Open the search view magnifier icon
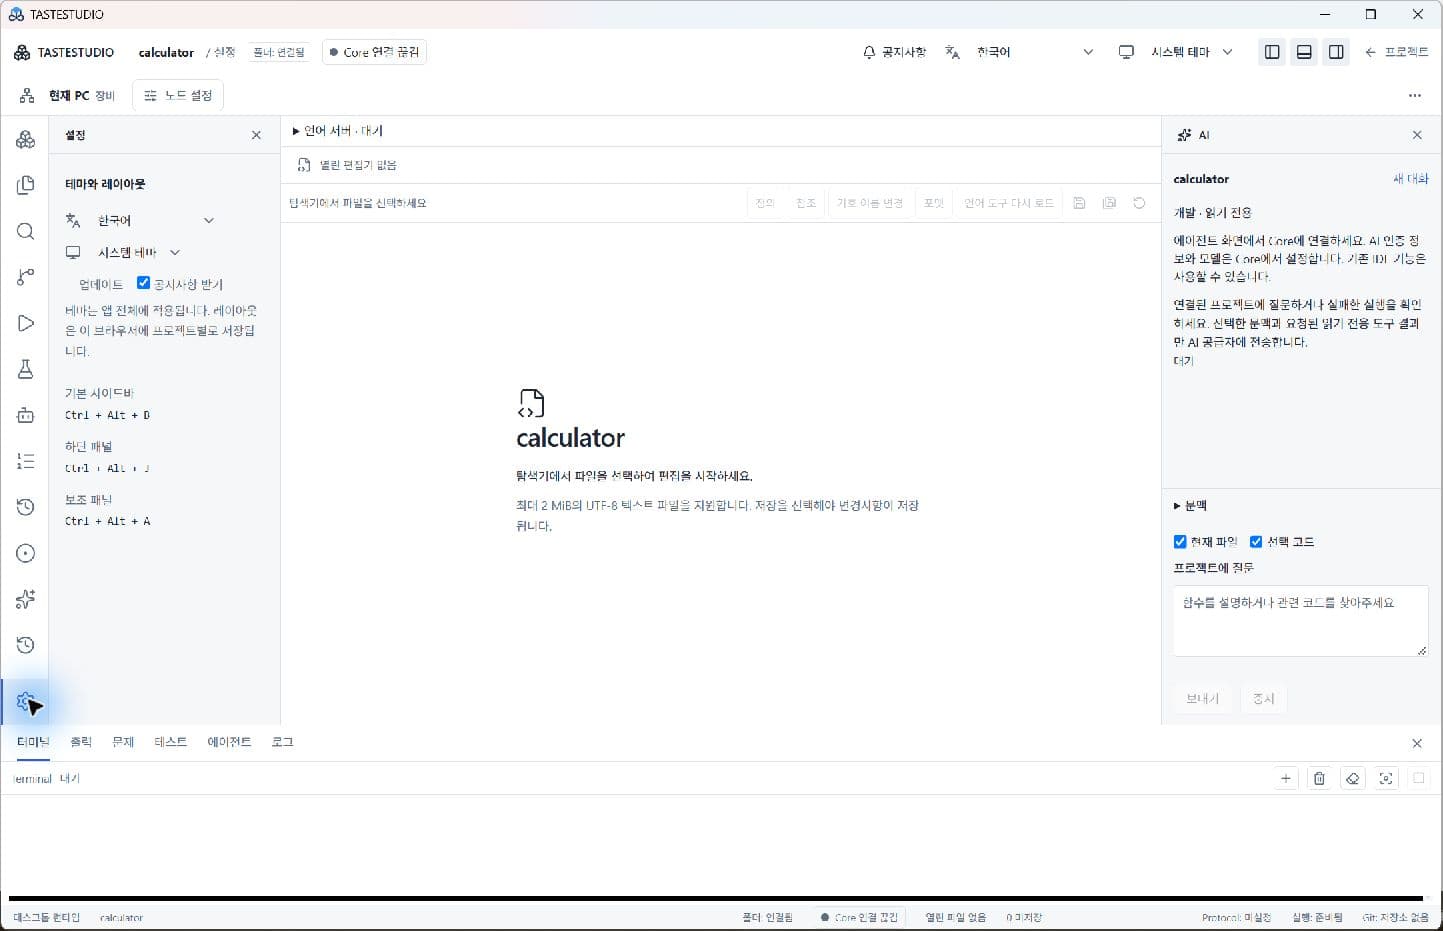Image resolution: width=1443 pixels, height=931 pixels. tap(26, 231)
